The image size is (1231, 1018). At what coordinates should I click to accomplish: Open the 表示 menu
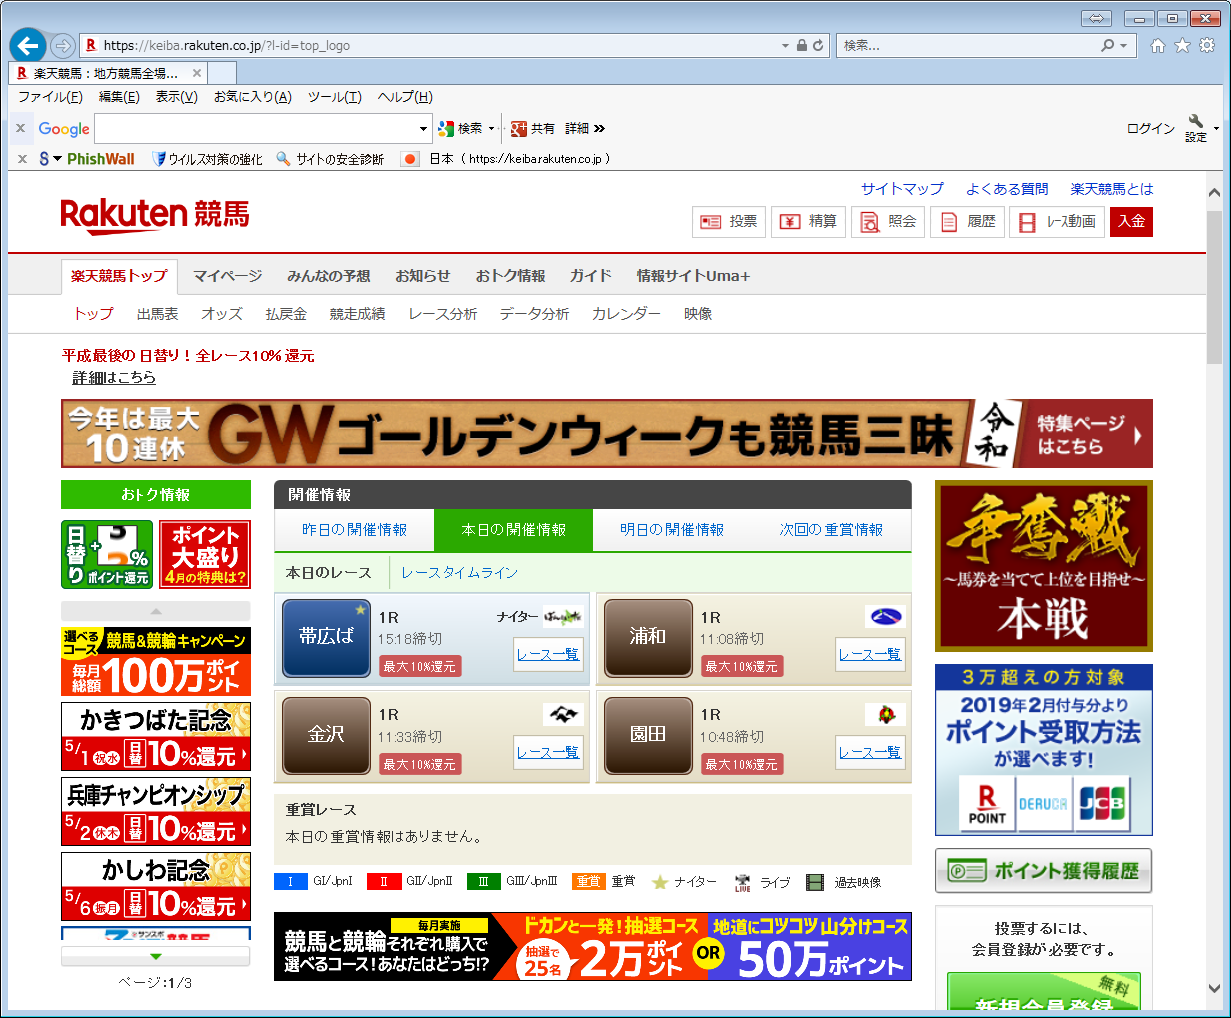pos(176,97)
